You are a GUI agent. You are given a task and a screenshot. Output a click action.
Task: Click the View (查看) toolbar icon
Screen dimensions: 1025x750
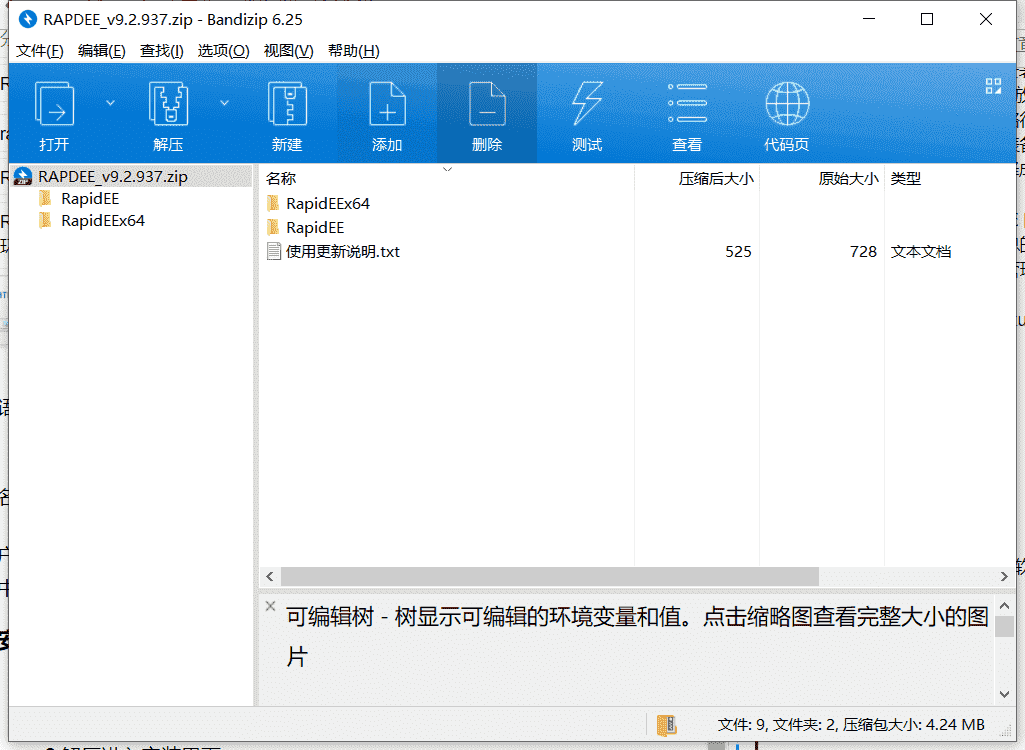coord(687,103)
